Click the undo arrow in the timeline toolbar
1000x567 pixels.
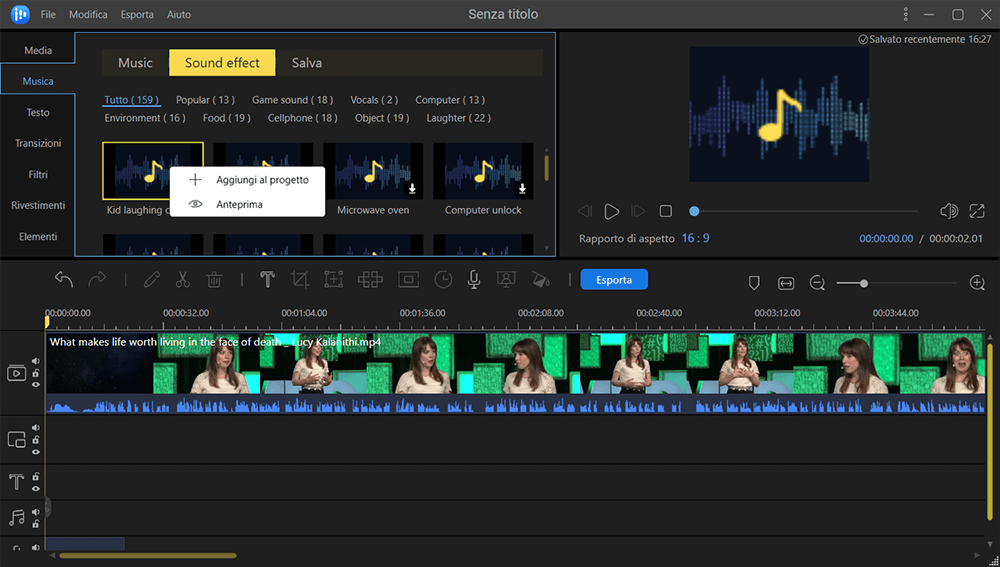pyautogui.click(x=64, y=280)
